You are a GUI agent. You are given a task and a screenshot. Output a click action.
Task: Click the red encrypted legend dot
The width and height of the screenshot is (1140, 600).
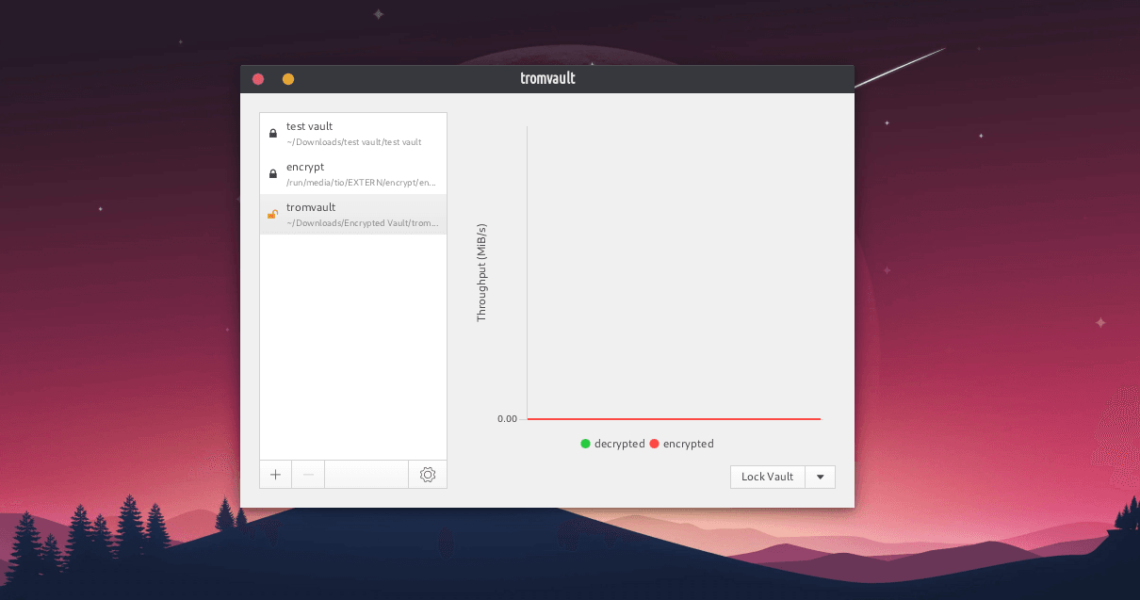655,444
